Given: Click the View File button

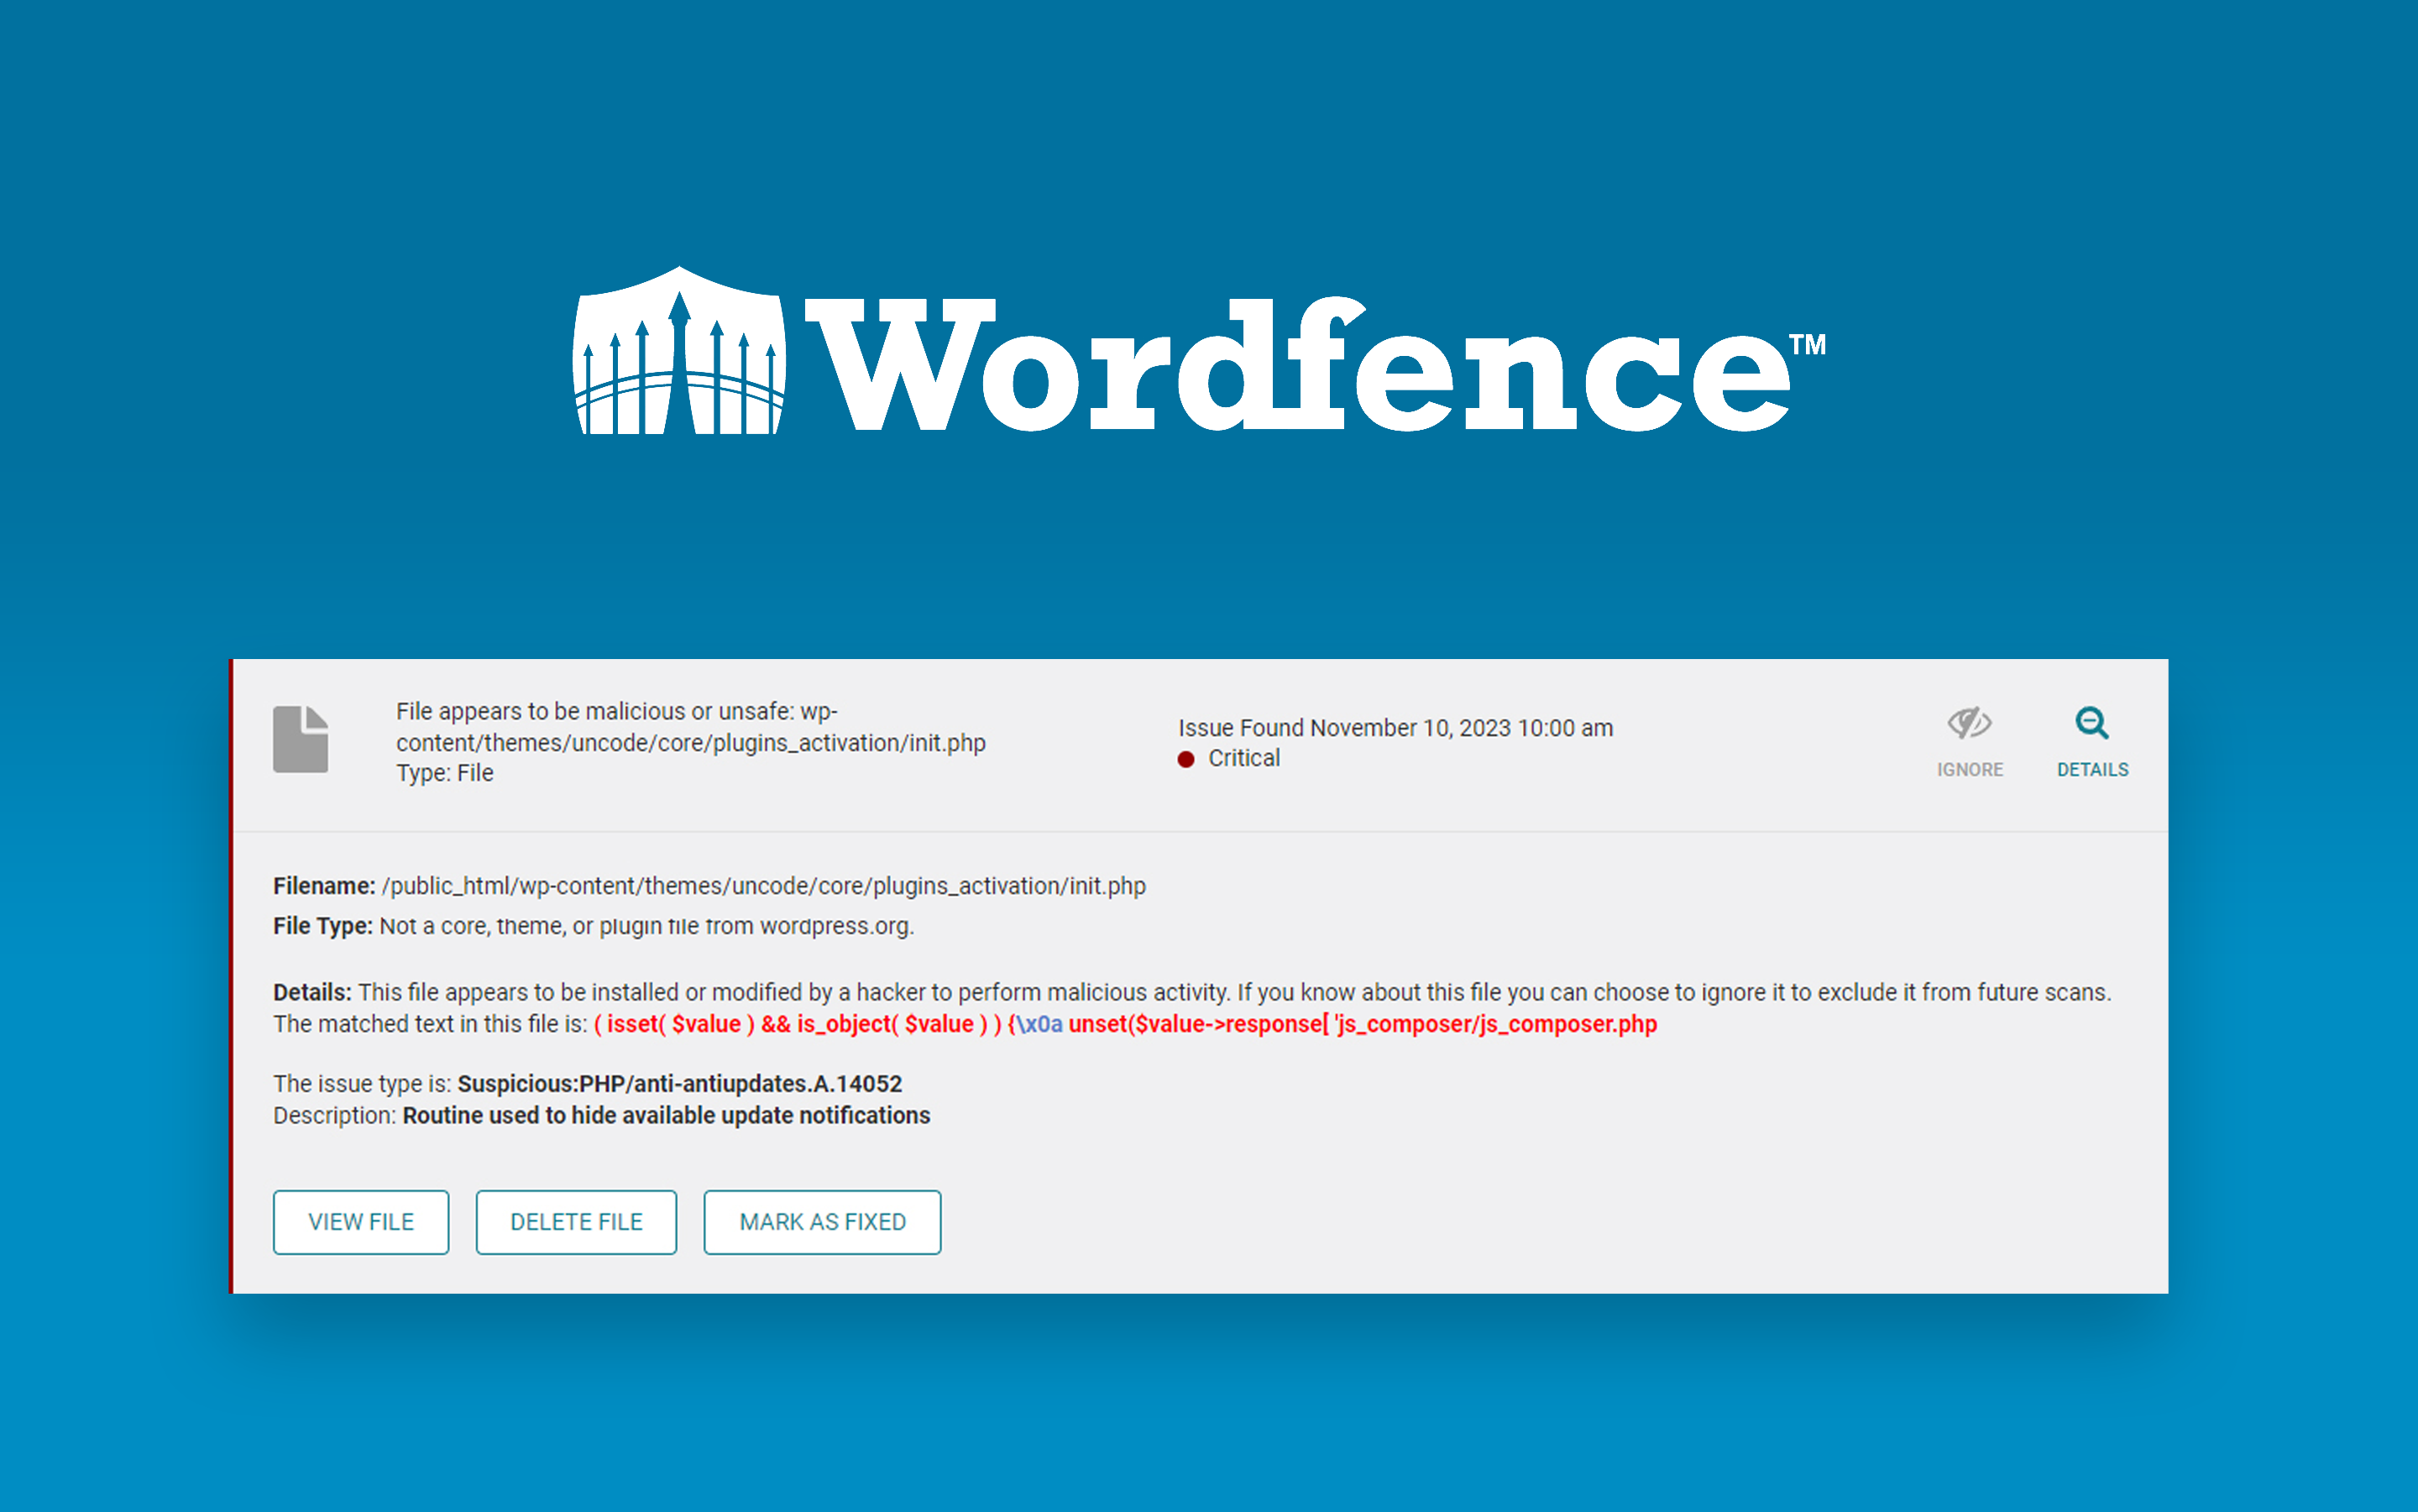Looking at the screenshot, I should tap(361, 1221).
